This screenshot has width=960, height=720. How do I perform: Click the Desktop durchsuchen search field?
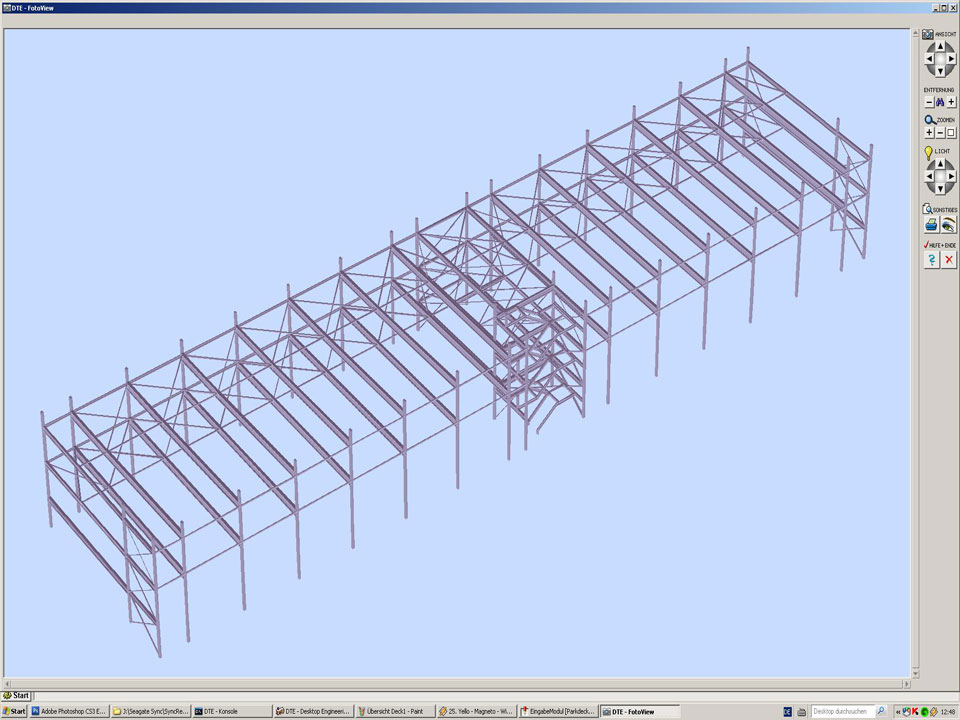[x=842, y=711]
